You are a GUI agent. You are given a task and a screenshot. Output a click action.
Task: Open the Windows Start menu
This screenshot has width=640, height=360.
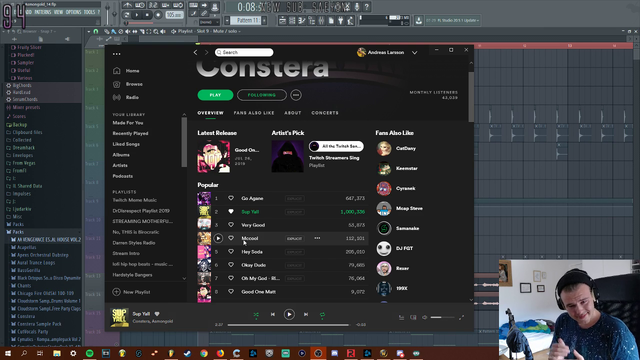[8, 353]
